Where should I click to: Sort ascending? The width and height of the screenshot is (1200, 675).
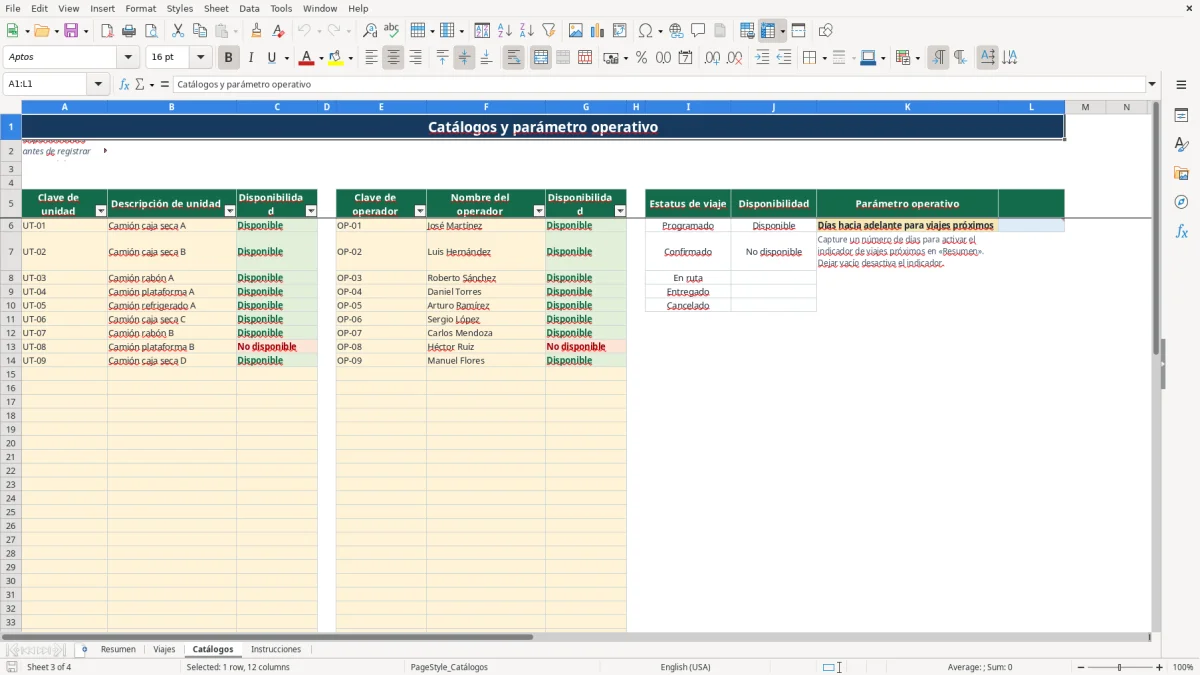point(505,31)
